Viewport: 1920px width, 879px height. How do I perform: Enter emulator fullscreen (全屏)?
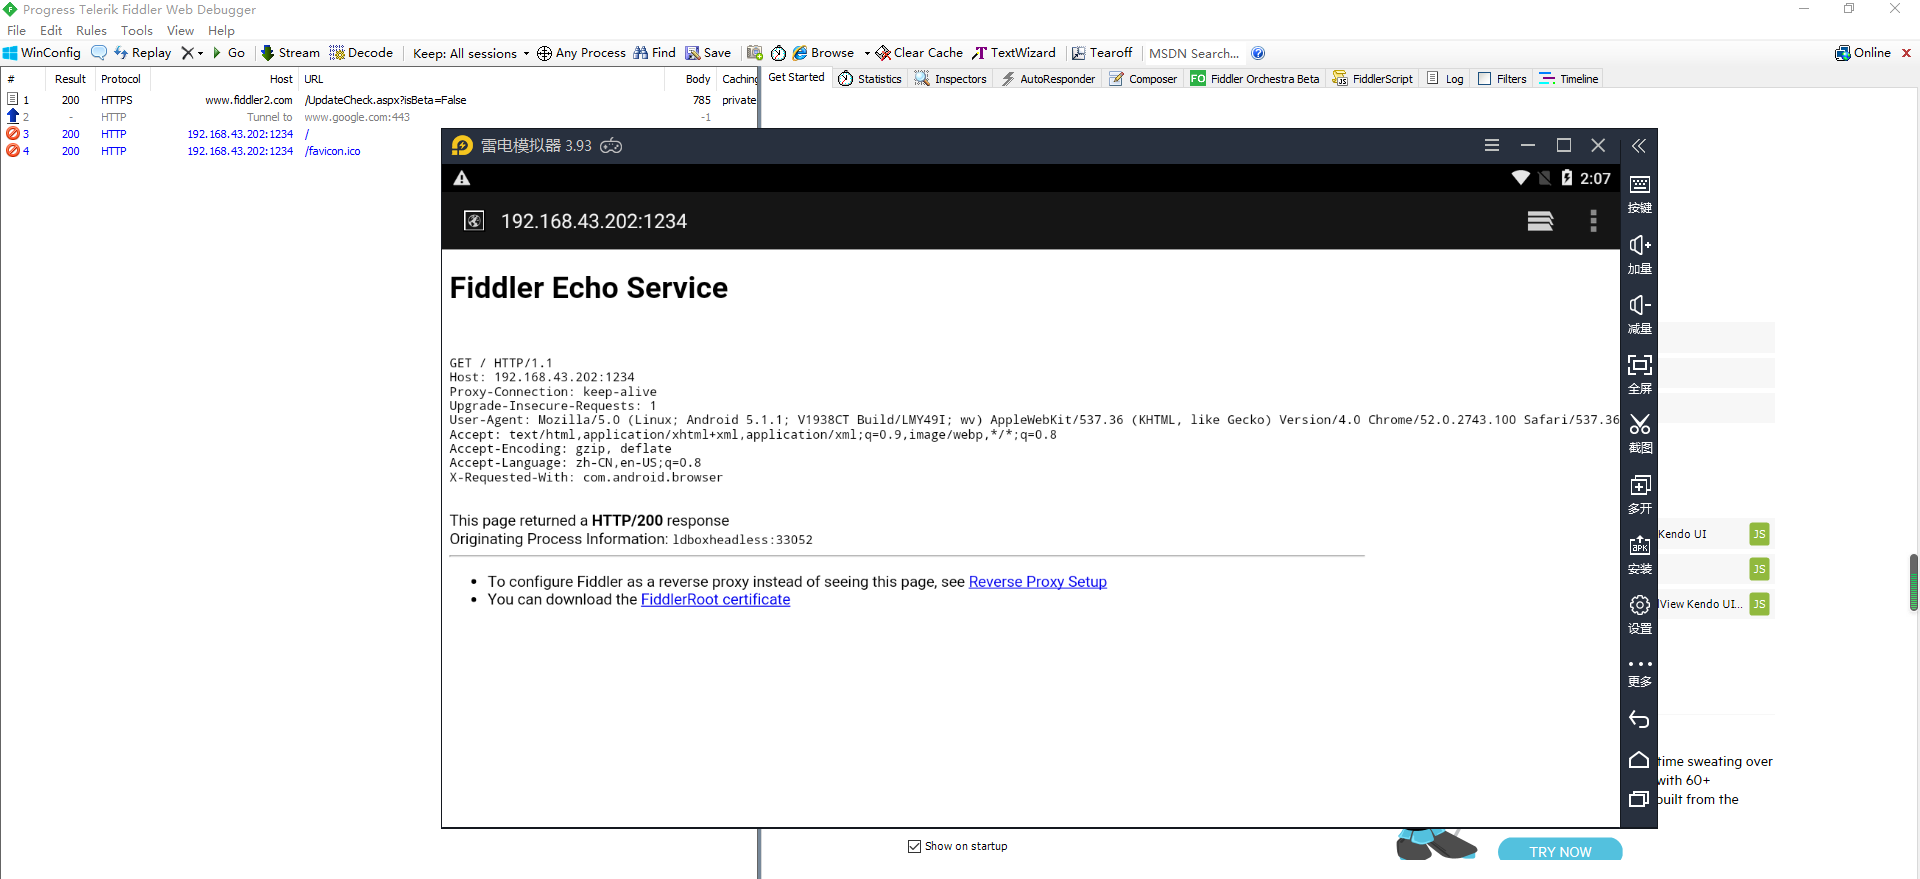pyautogui.click(x=1640, y=374)
